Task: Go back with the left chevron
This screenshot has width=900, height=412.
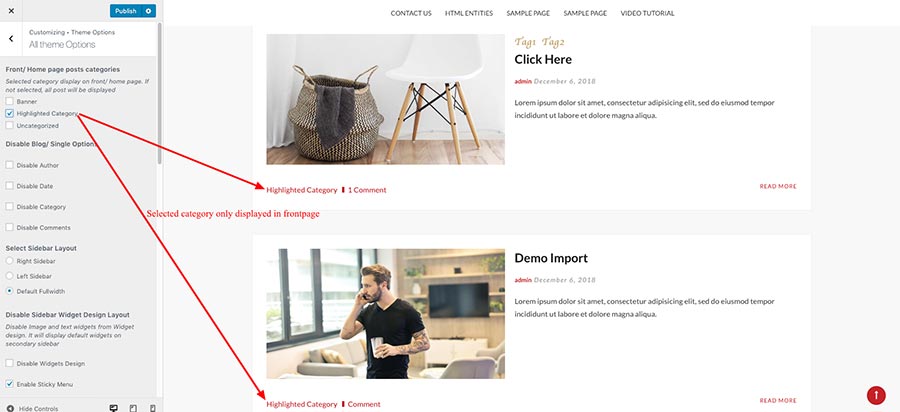Action: (x=11, y=39)
